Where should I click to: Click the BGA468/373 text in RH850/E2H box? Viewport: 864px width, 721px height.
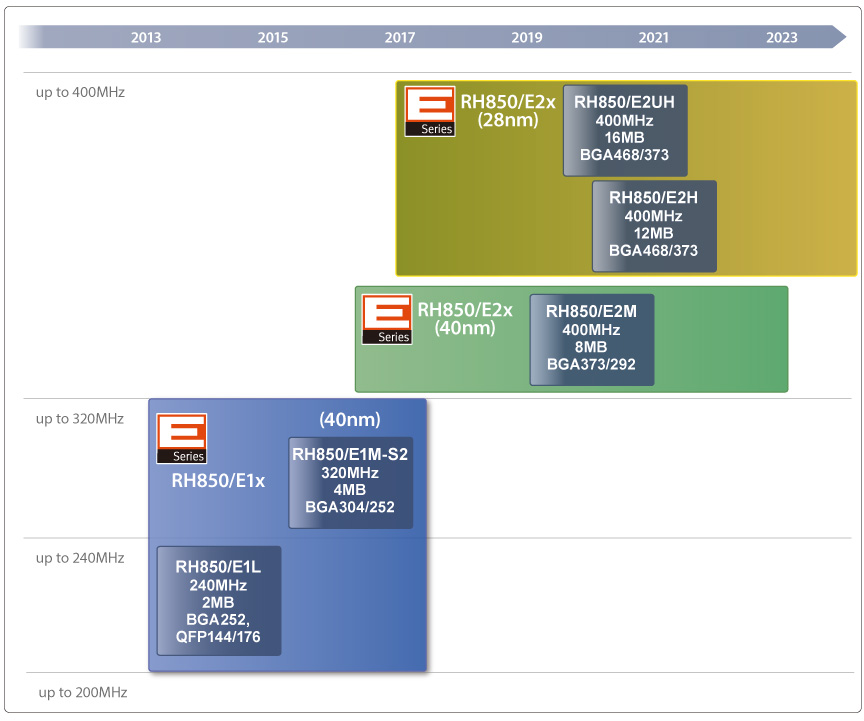point(654,251)
